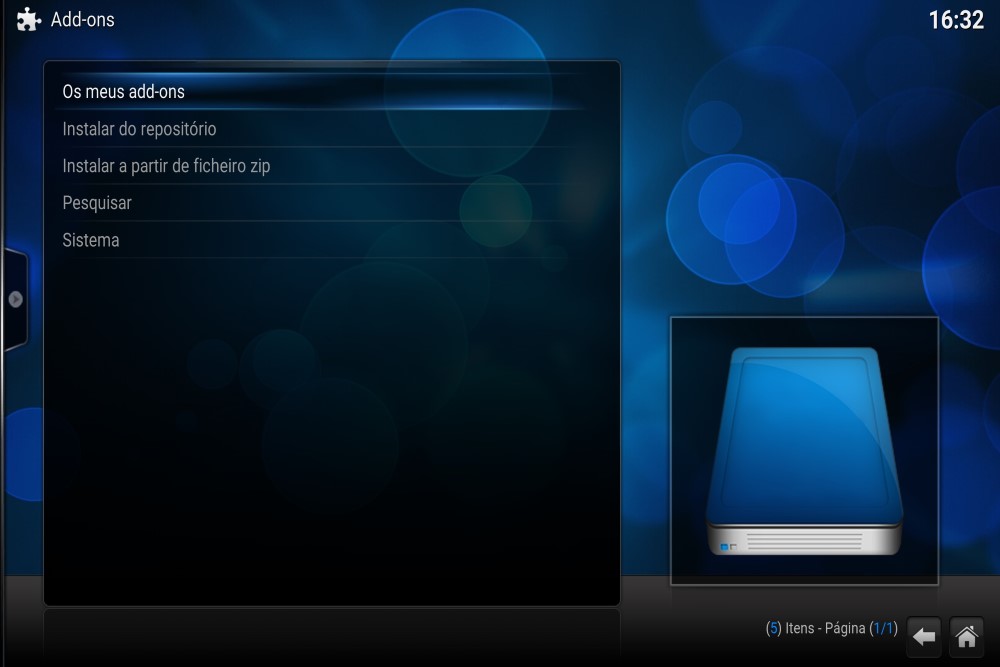Click the empty list area below Sistema
Screen dimensions: 1000x667
tap(330, 420)
